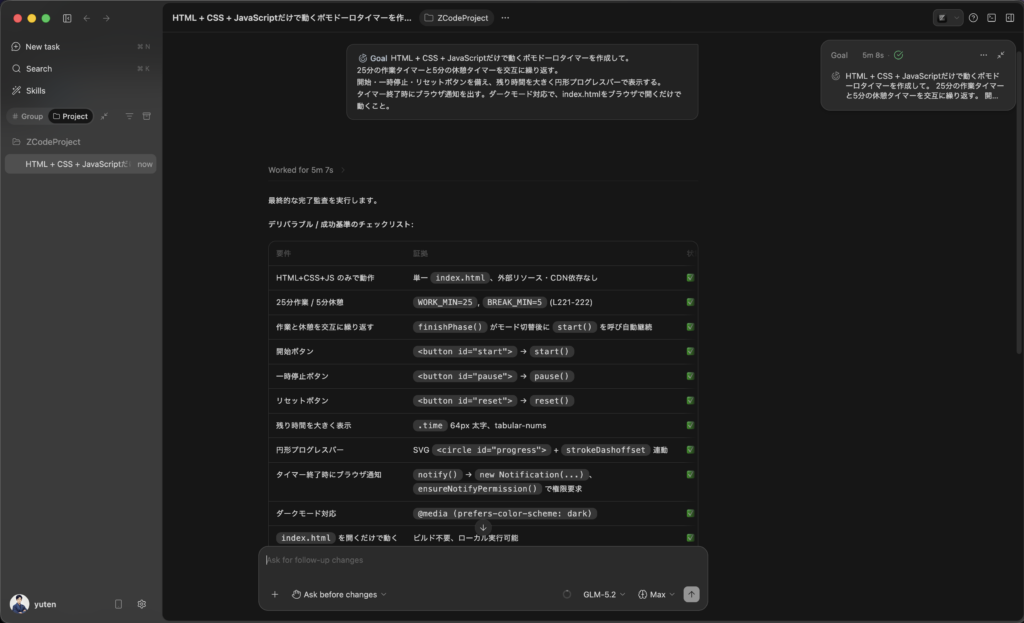Switch the list to Project view
This screenshot has width=1024, height=623.
pyautogui.click(x=71, y=116)
